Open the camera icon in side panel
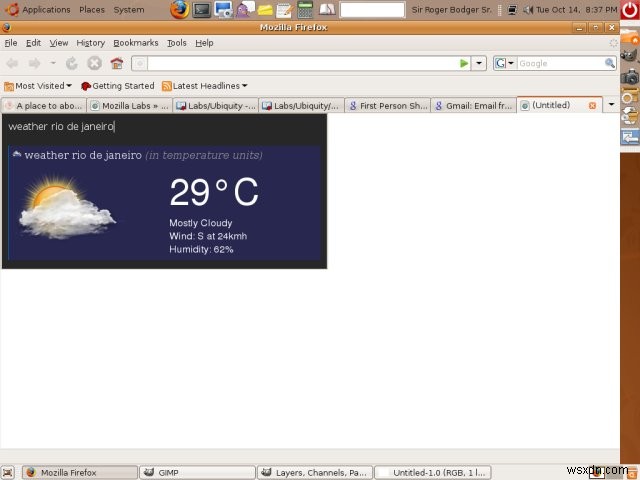Image resolution: width=640 pixels, height=480 pixels. pos(630,76)
